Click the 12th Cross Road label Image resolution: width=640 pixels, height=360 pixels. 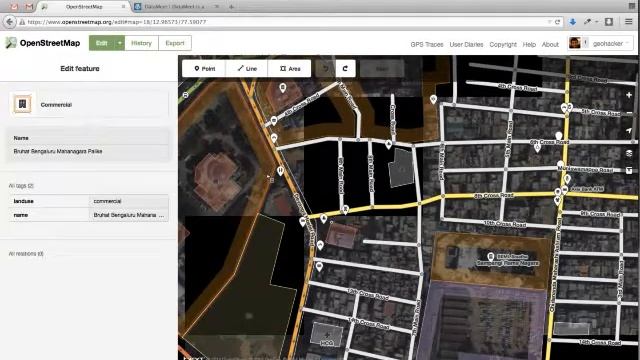coord(368,294)
